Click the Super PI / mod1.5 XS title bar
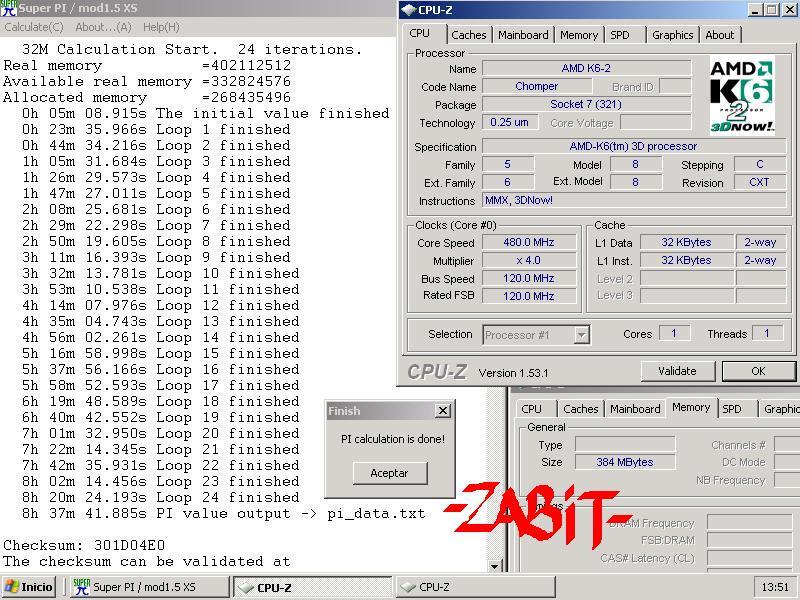 click(x=199, y=9)
